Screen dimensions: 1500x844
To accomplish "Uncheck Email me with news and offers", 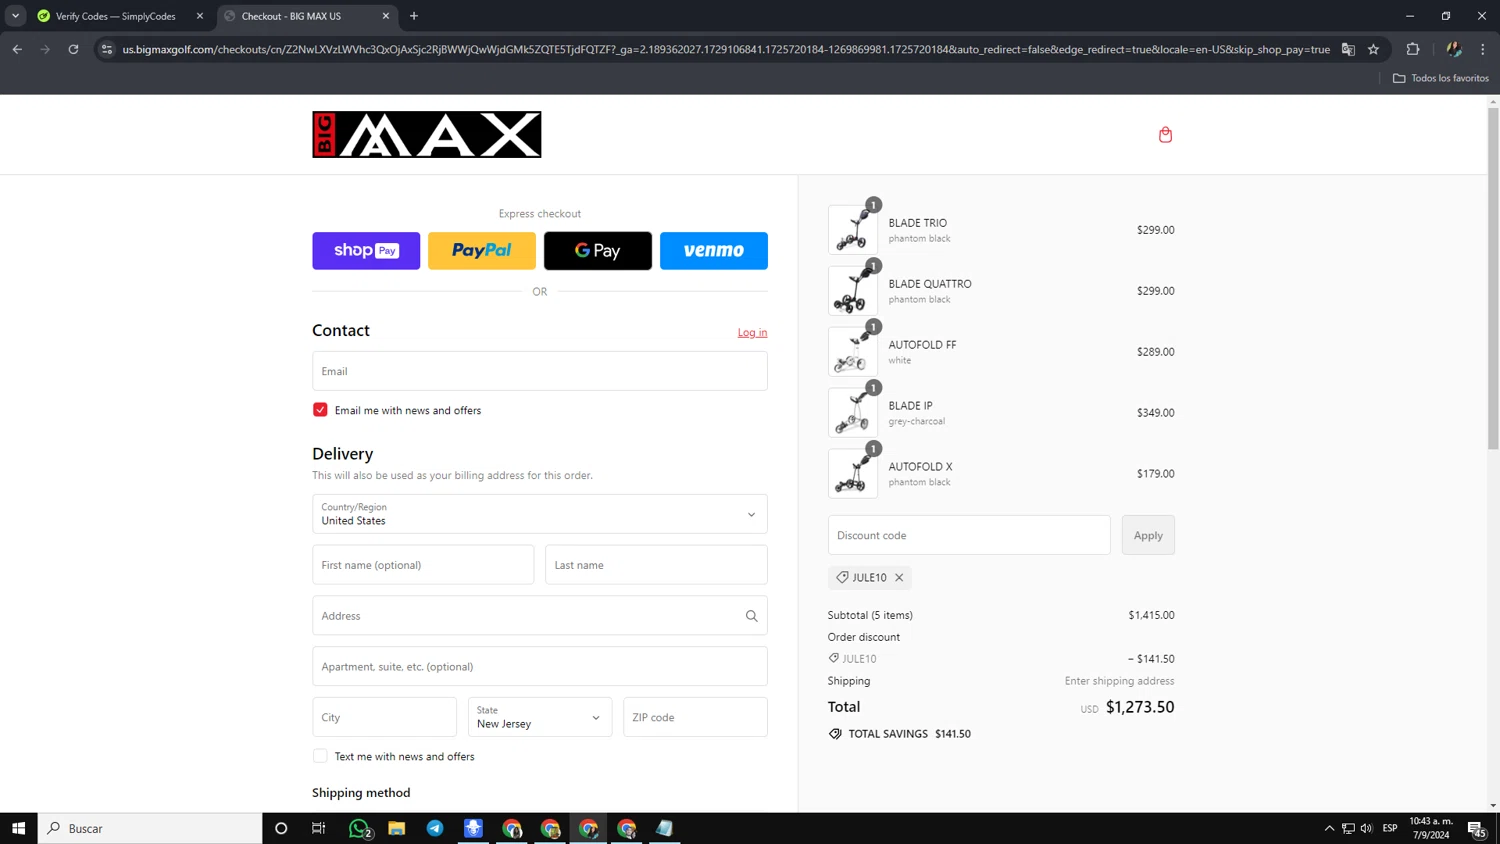I will tap(320, 410).
